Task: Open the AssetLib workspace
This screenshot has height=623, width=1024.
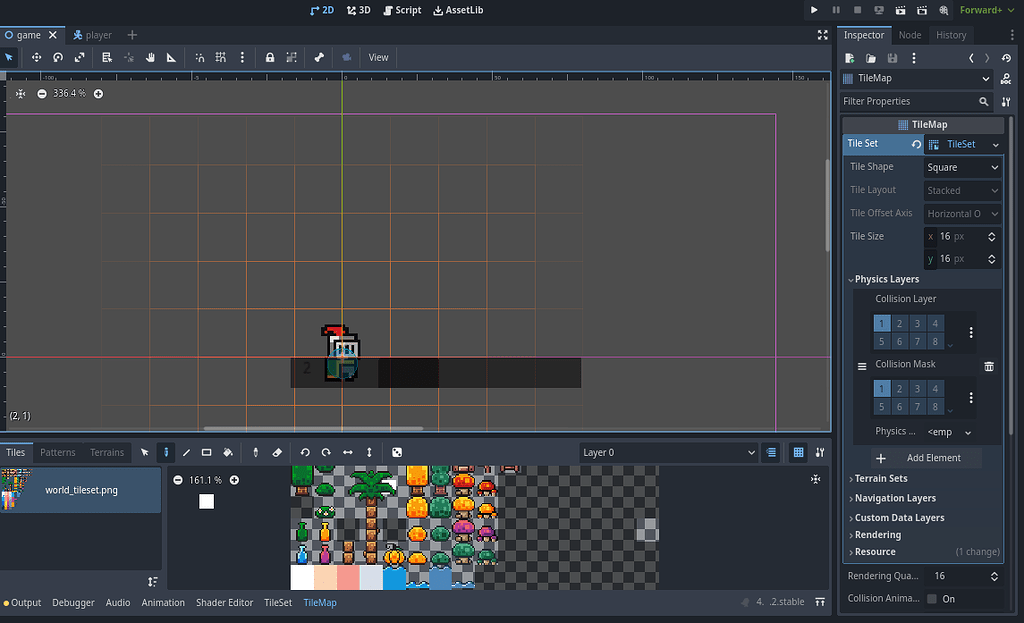Action: point(458,10)
